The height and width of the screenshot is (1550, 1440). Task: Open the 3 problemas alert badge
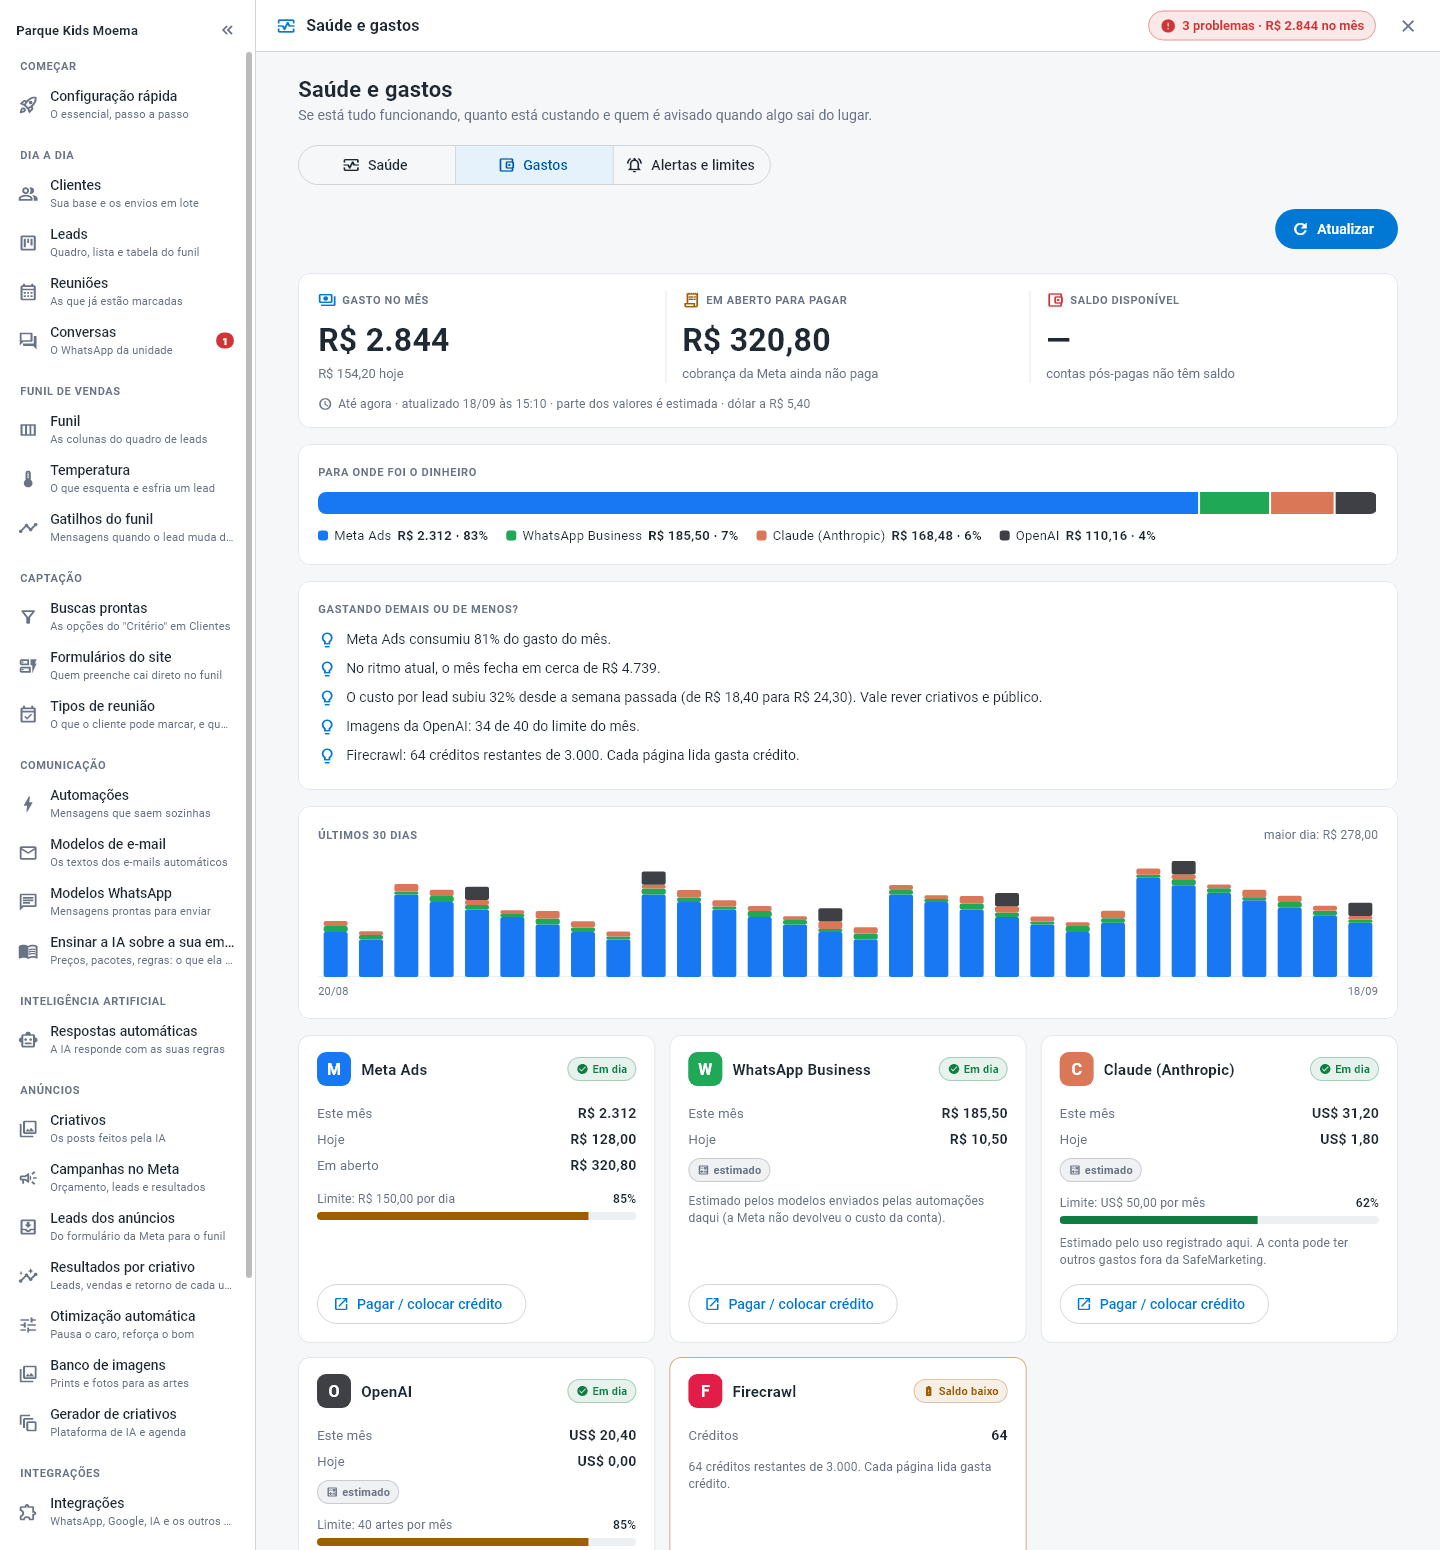1262,26
